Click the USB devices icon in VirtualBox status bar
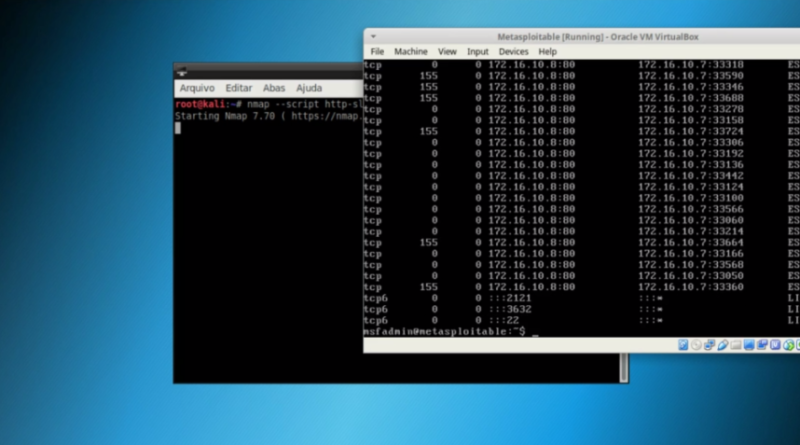The width and height of the screenshot is (800, 445). [723, 345]
